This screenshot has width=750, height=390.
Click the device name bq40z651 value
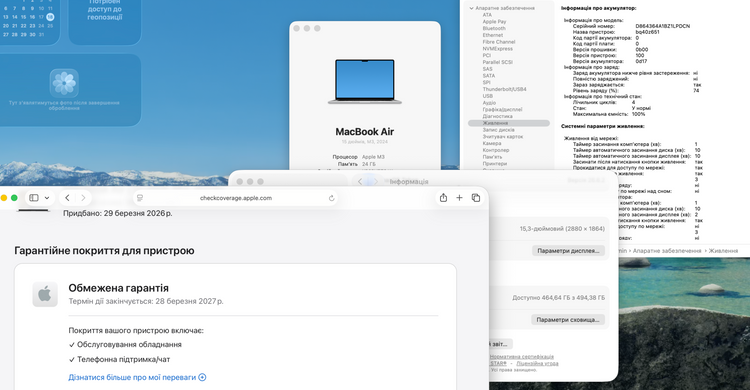click(647, 32)
